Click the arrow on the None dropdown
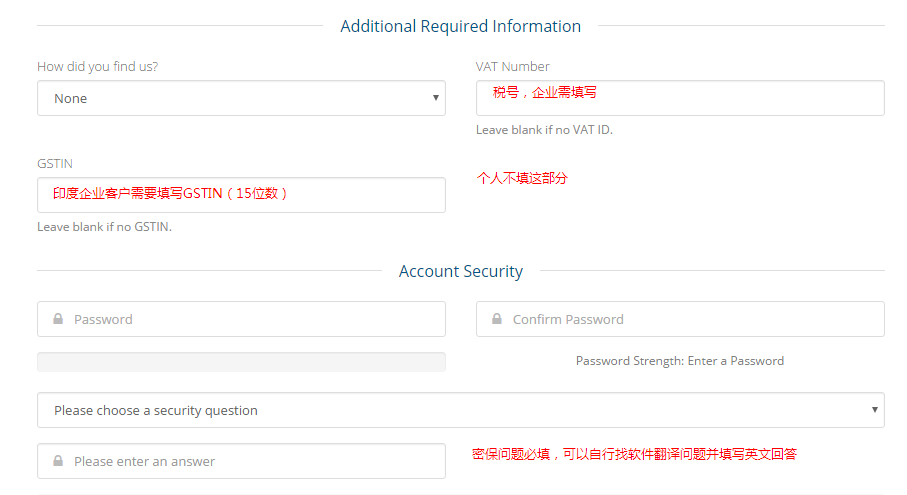This screenshot has height=495, width=907. click(x=436, y=98)
